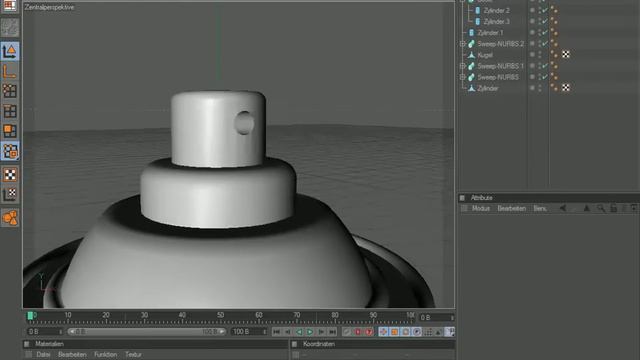Expand the Sweep-NURBS 1 object
The width and height of the screenshot is (640, 360).
(x=462, y=66)
